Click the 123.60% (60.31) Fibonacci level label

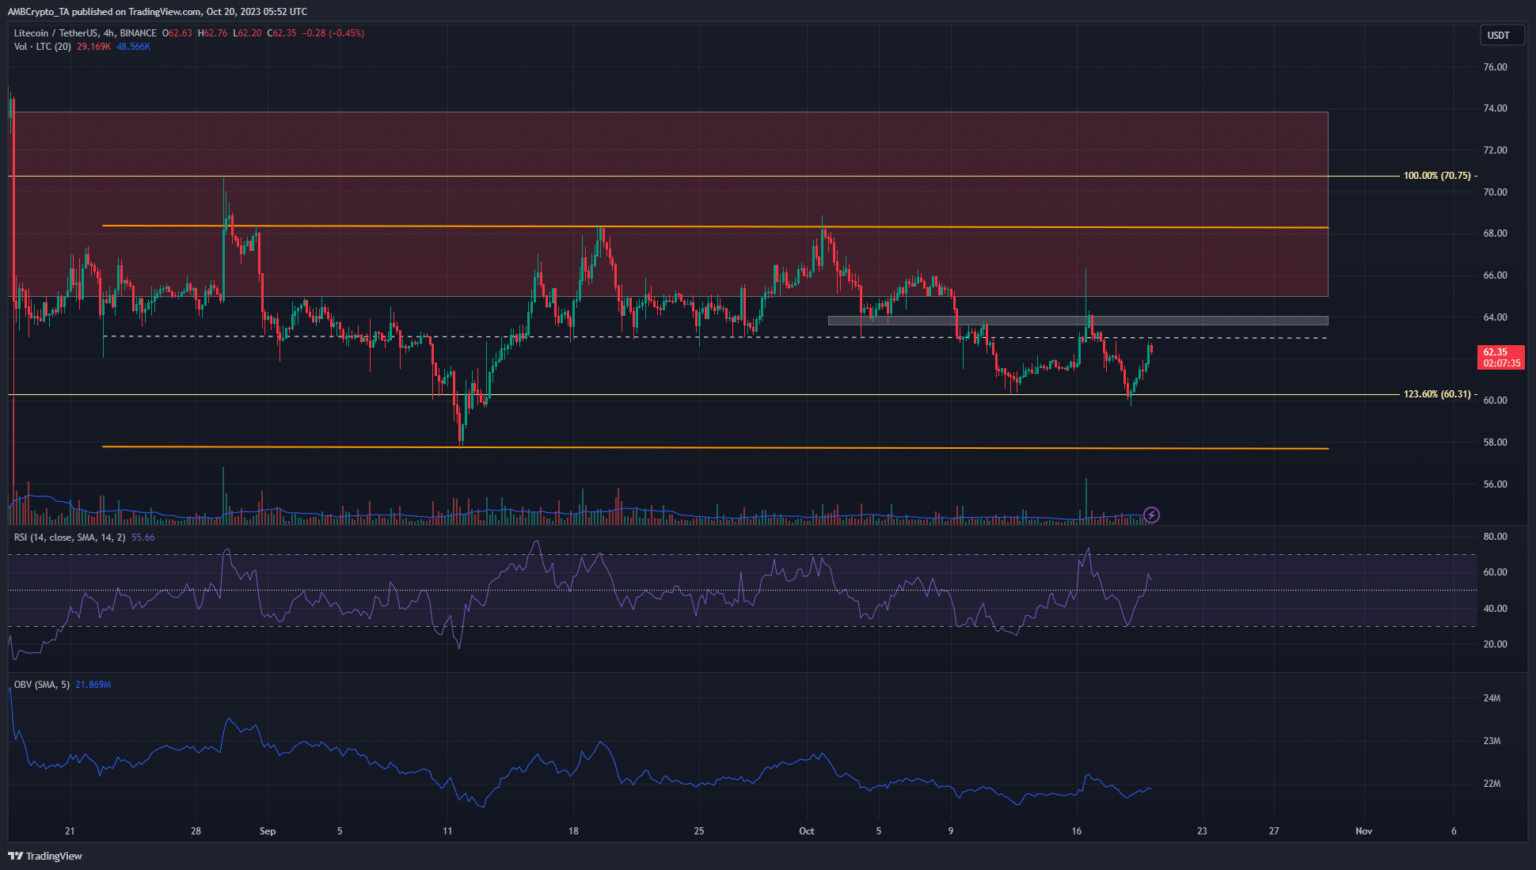pyautogui.click(x=1437, y=394)
